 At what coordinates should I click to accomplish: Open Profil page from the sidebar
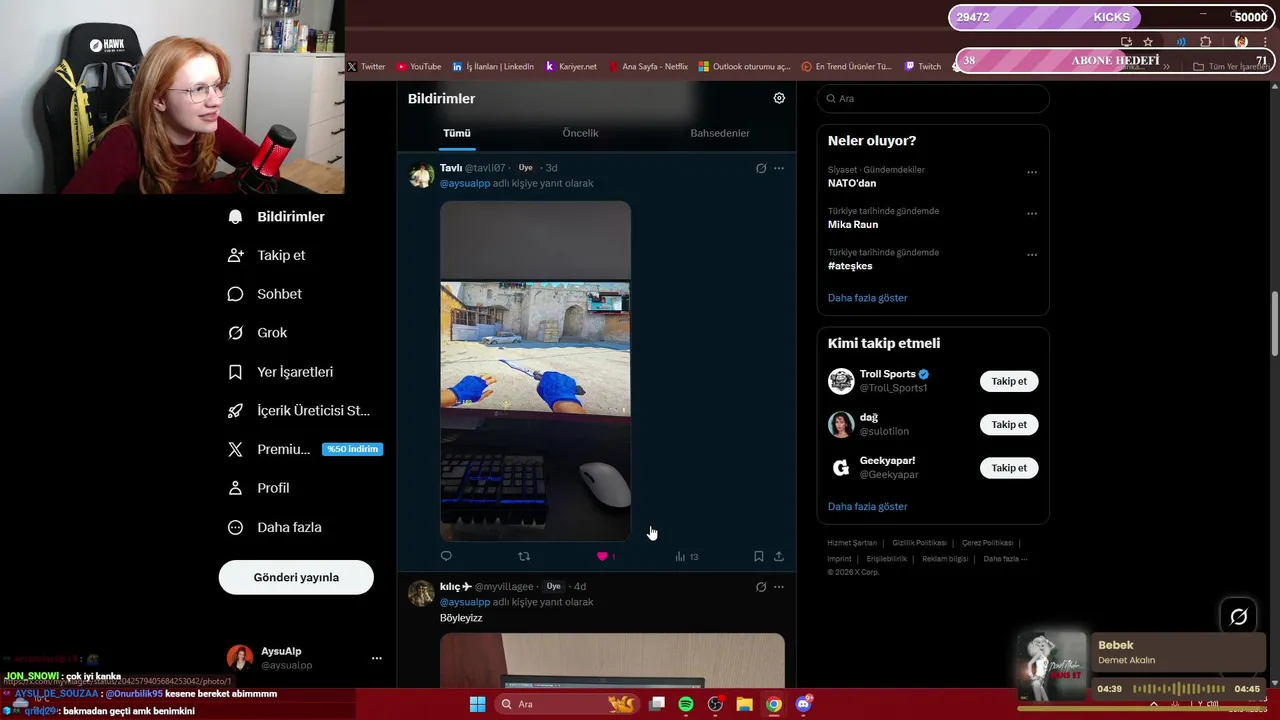point(258,488)
